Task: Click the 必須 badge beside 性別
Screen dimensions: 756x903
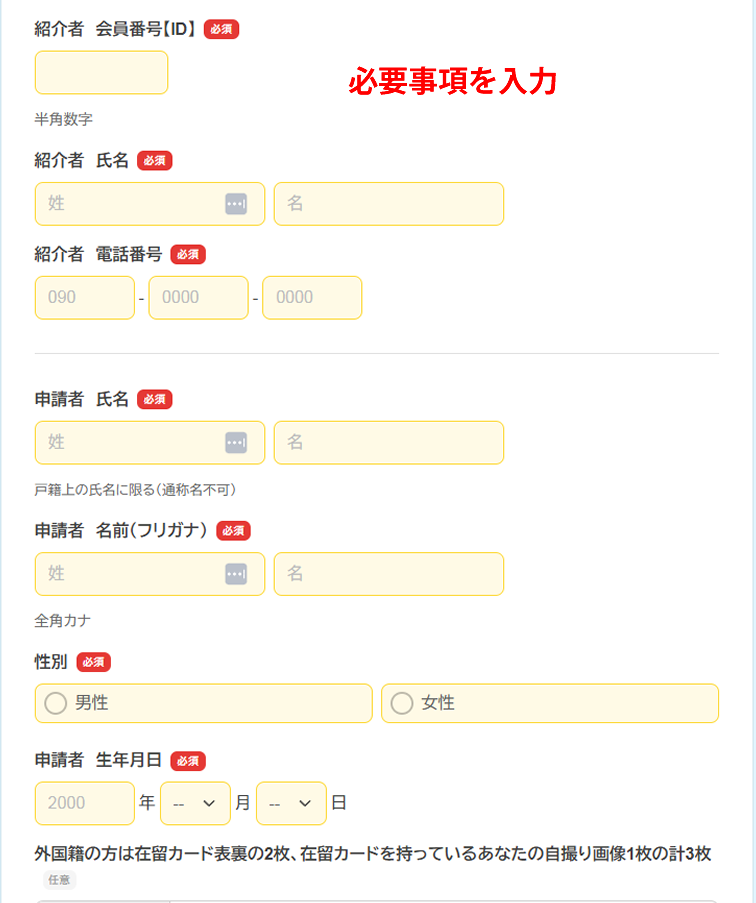Action: [x=93, y=662]
